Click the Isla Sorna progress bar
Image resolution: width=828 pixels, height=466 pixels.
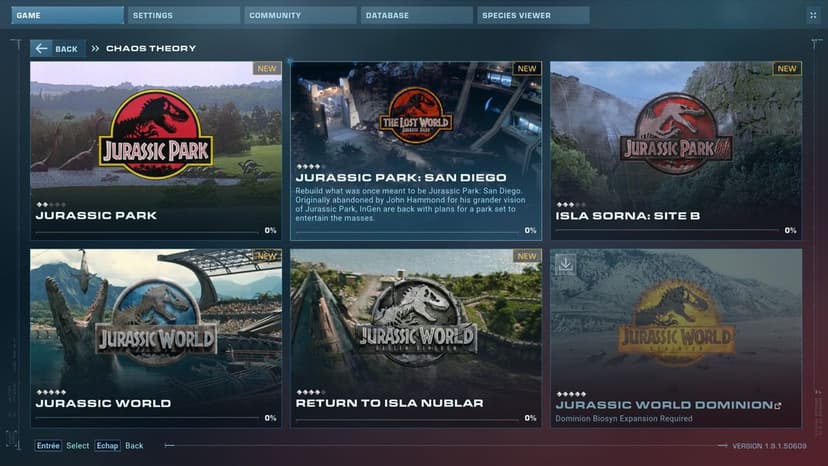point(667,231)
